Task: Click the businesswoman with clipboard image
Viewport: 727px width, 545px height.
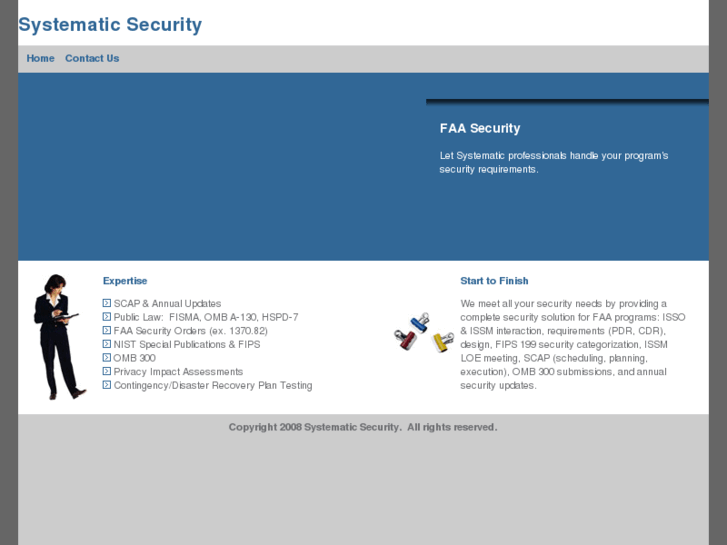Action: (59, 337)
